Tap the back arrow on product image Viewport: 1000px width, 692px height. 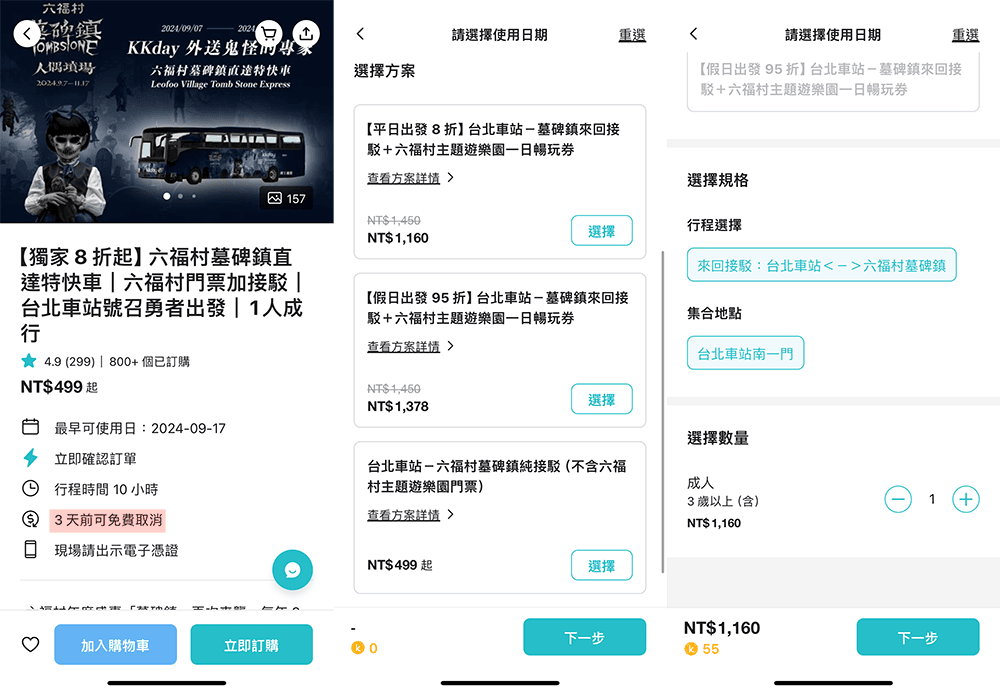[27, 33]
